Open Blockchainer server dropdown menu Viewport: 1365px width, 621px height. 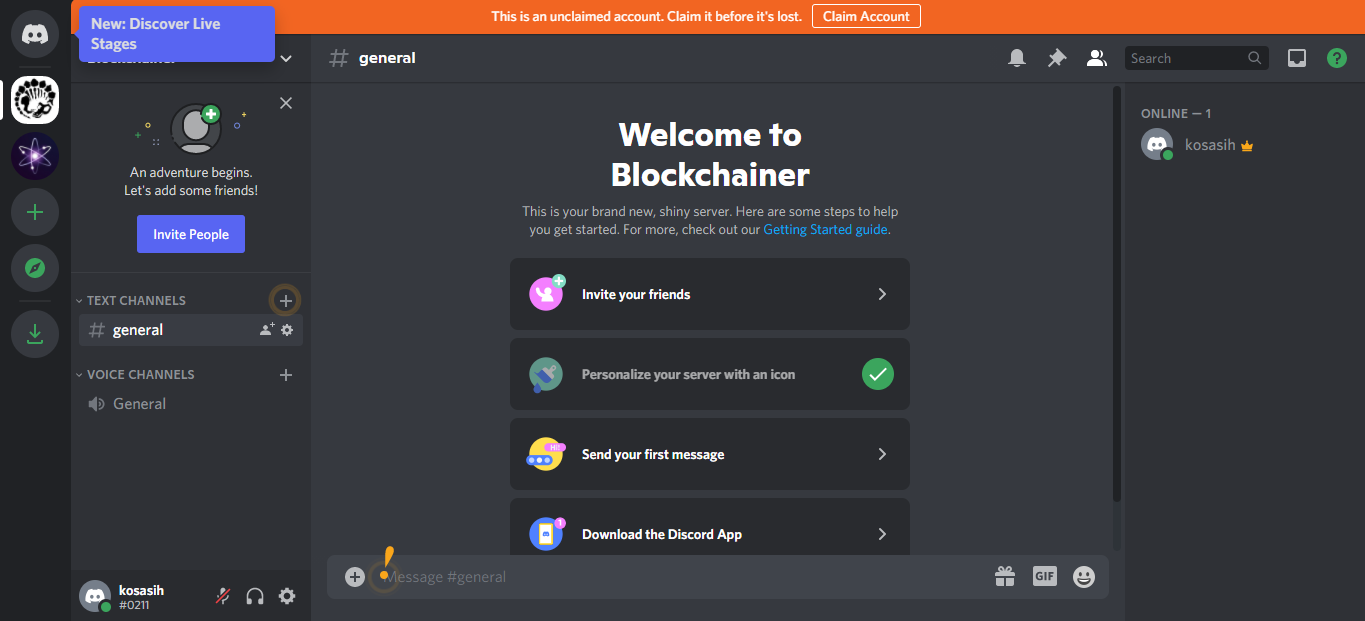pyautogui.click(x=286, y=59)
